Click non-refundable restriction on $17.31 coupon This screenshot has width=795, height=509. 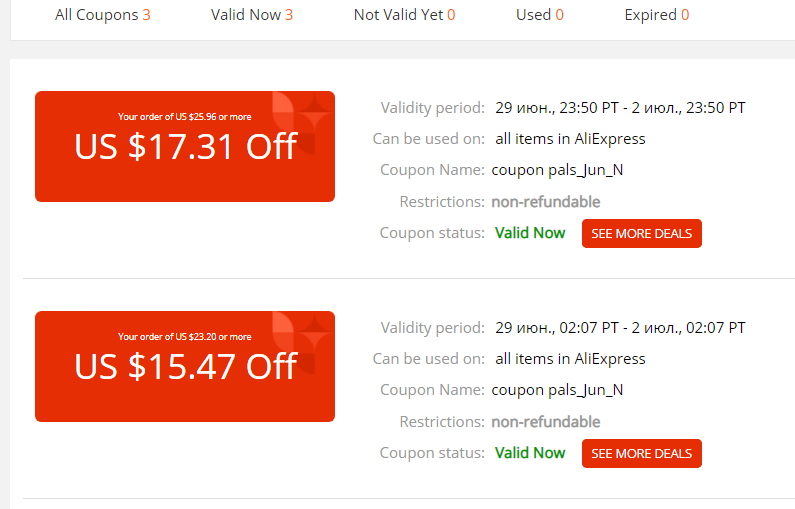click(546, 202)
